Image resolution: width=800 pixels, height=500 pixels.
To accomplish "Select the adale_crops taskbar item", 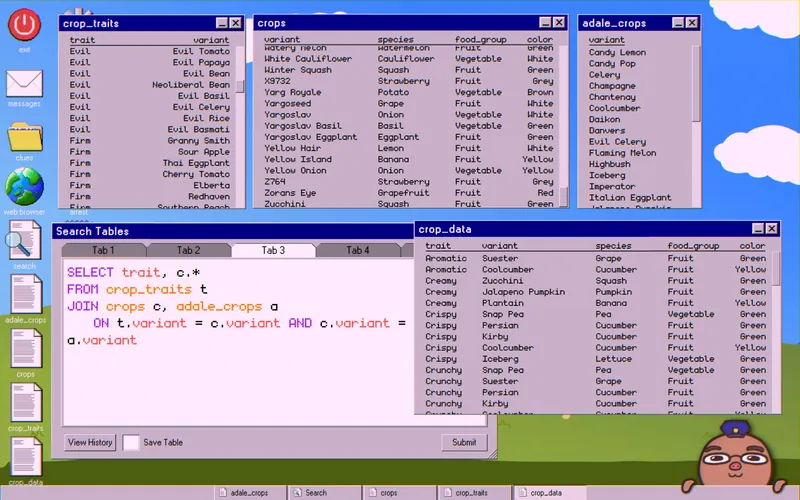I will click(249, 493).
